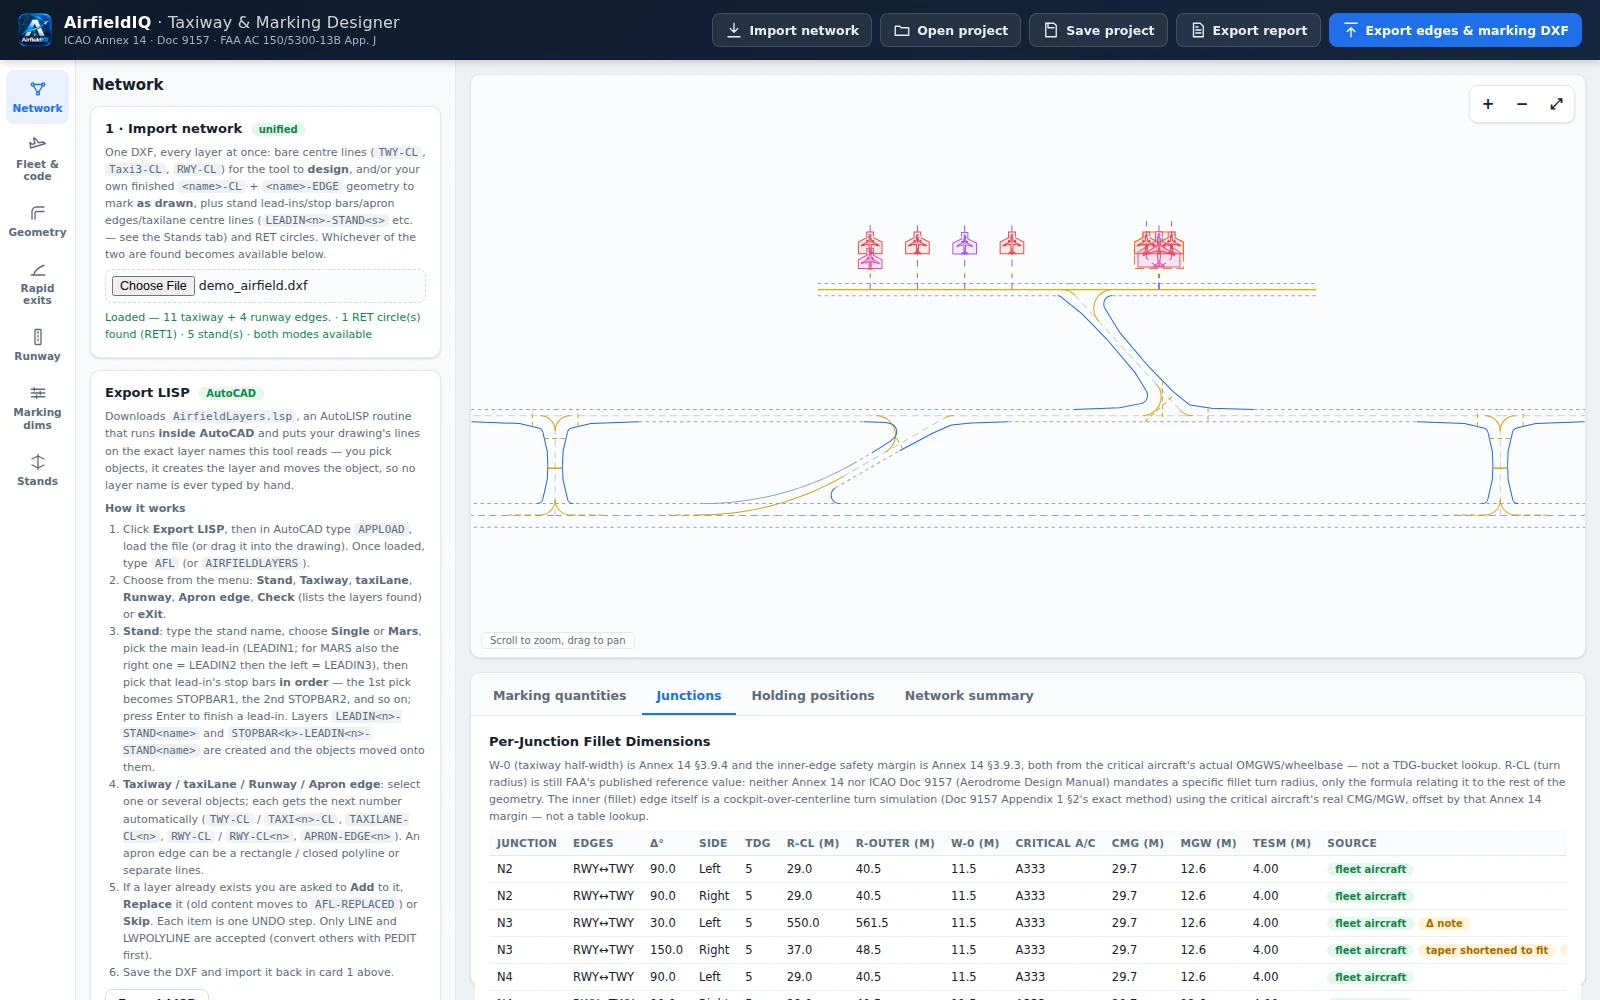Click the 'Δ note' badge in N3 row

(1444, 923)
